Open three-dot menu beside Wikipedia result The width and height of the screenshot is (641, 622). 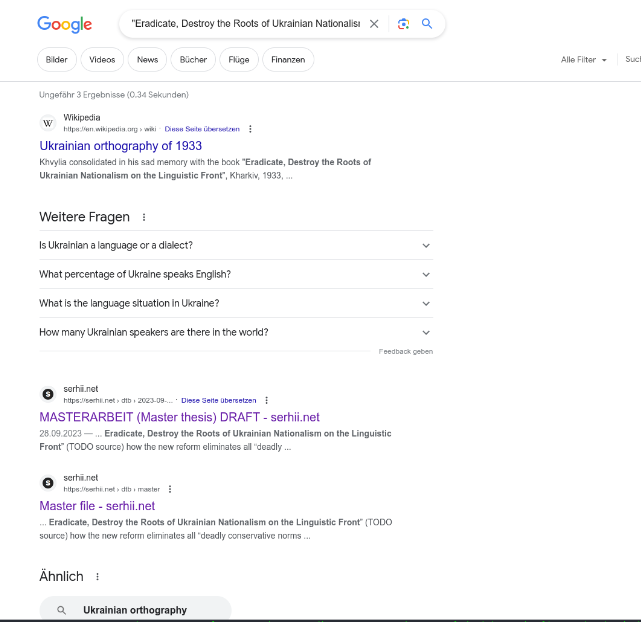250,129
